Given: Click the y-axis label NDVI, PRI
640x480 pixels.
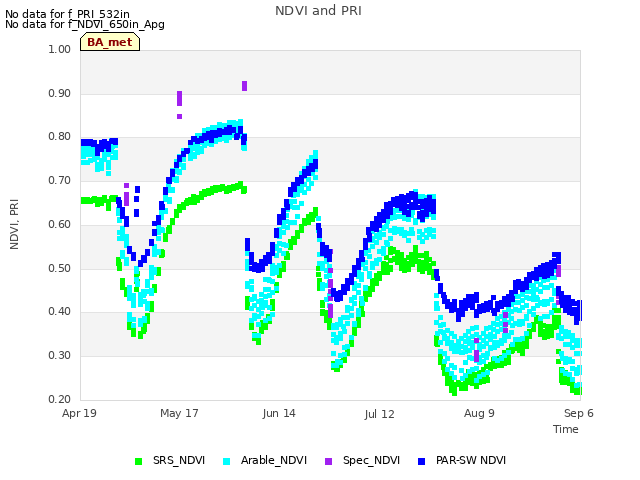Looking at the screenshot, I should pos(14,224).
